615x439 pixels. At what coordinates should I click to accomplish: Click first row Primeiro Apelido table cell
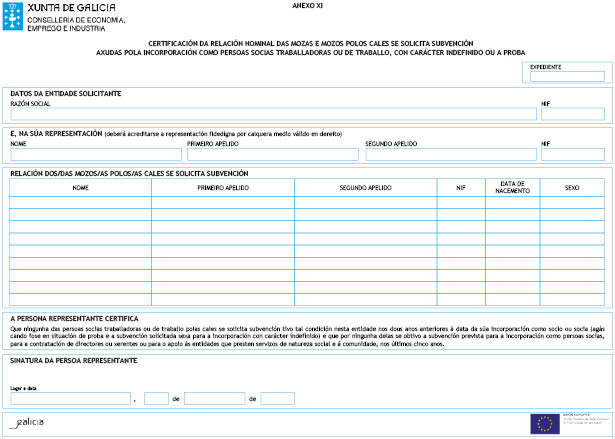[222, 202]
